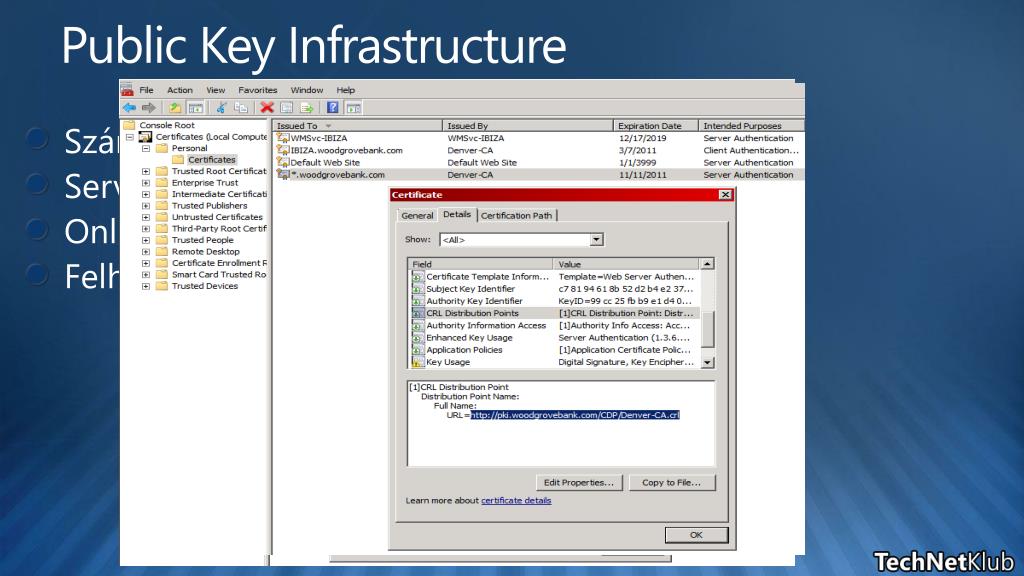
Task: Select the Trusted Devices tree item
Action: pos(205,286)
